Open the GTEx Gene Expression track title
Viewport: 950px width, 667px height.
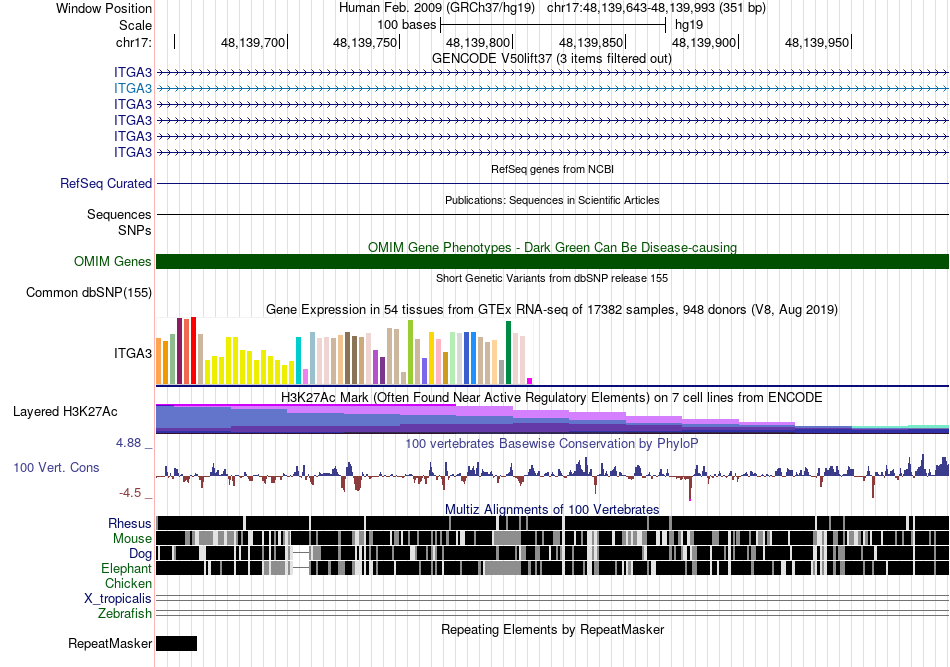[552, 310]
